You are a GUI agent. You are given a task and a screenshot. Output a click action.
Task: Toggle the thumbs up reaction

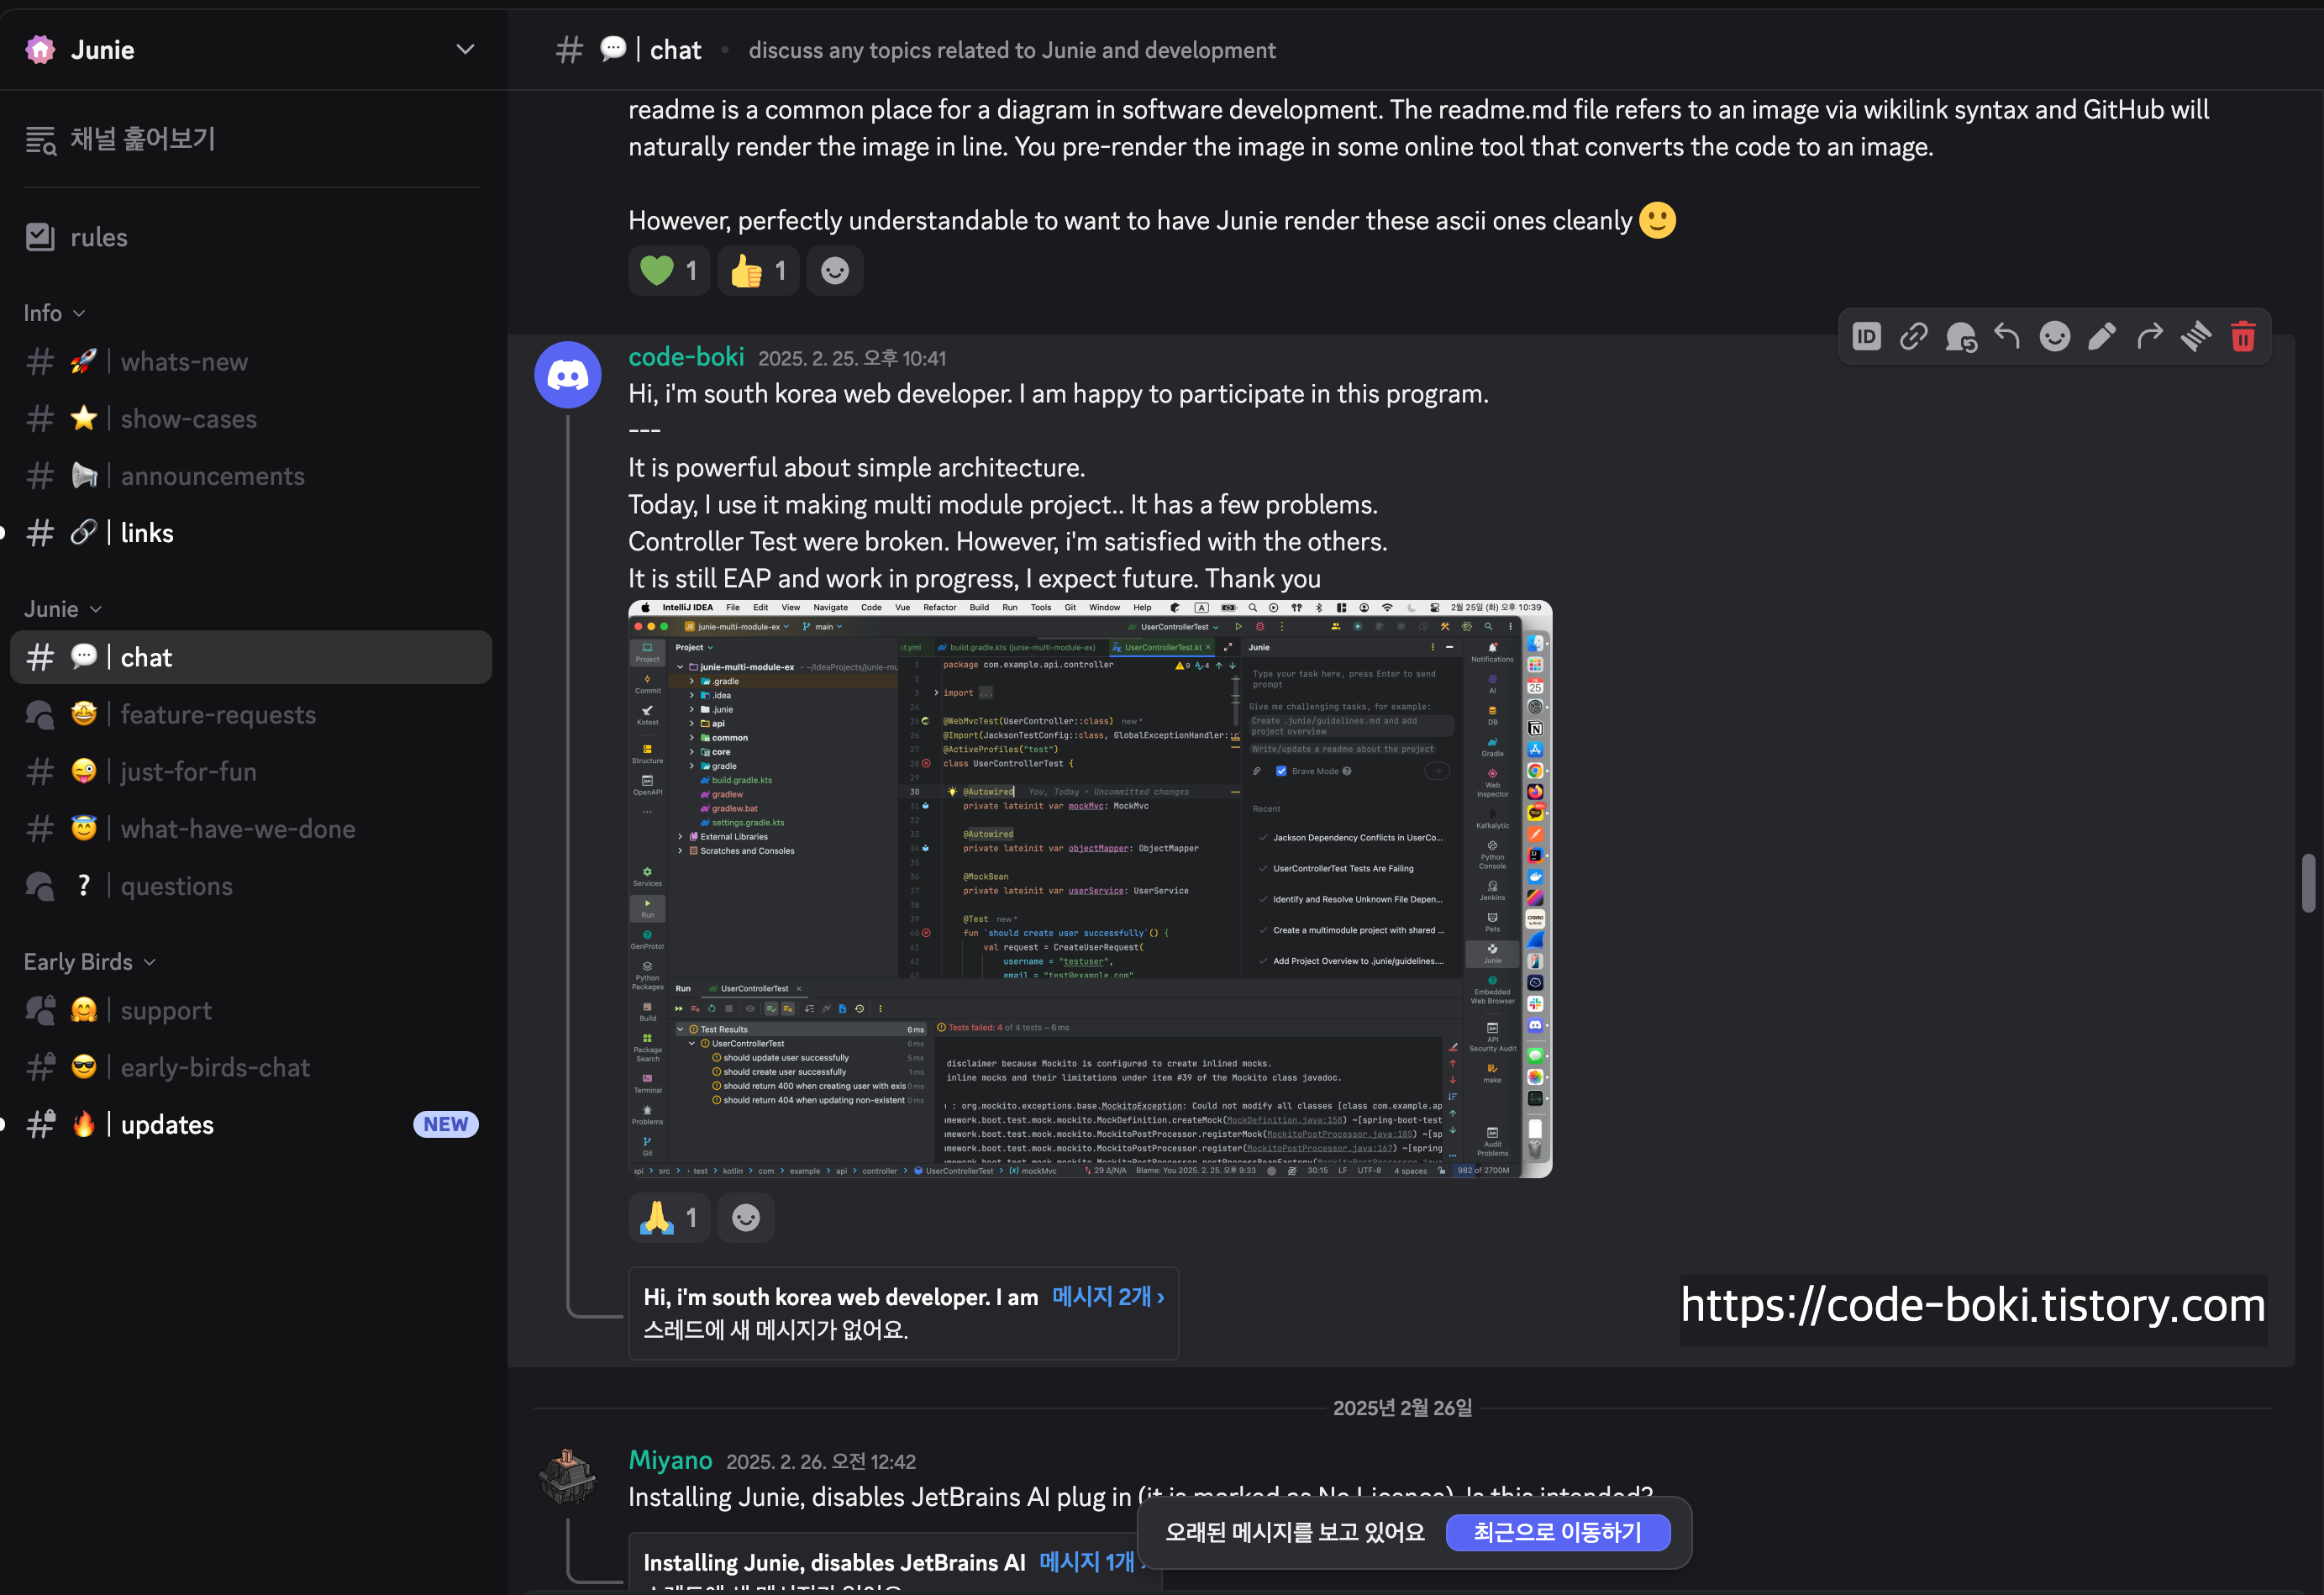(x=758, y=271)
